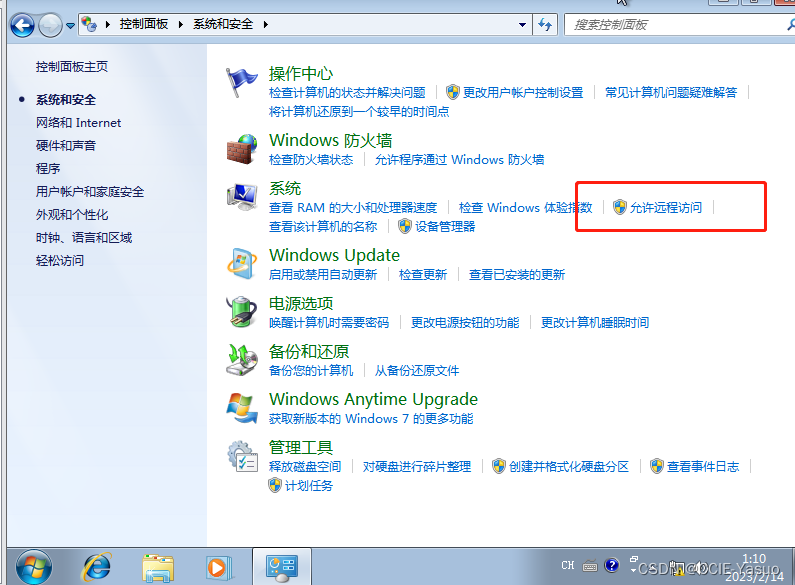Open 更改电源按钮的功能 link
Viewport: 795px width, 585px height.
click(465, 323)
